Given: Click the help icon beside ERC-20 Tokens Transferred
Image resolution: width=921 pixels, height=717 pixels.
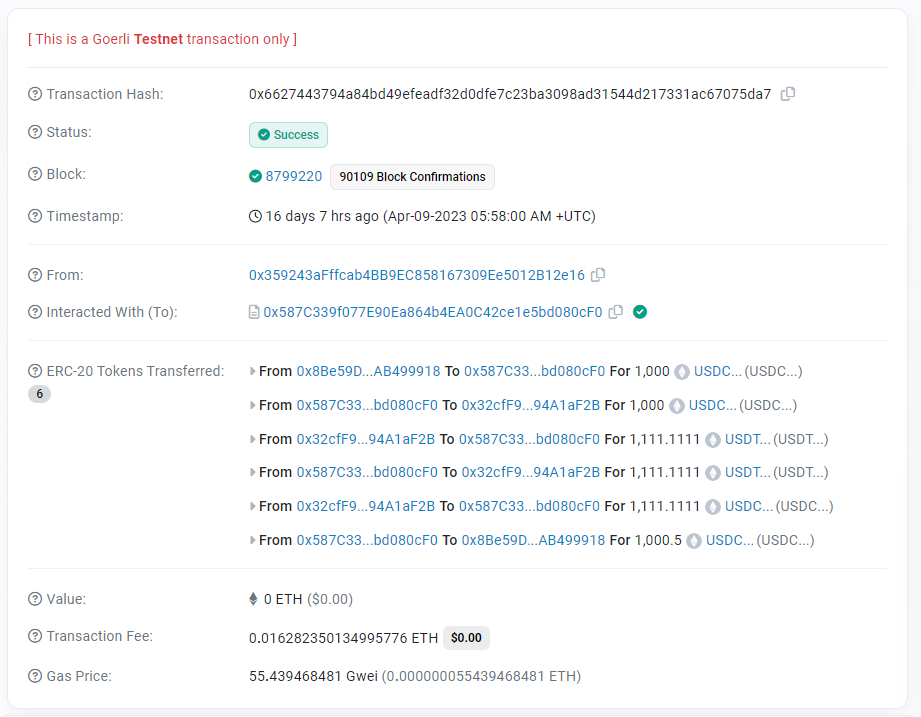Looking at the screenshot, I should 35,371.
